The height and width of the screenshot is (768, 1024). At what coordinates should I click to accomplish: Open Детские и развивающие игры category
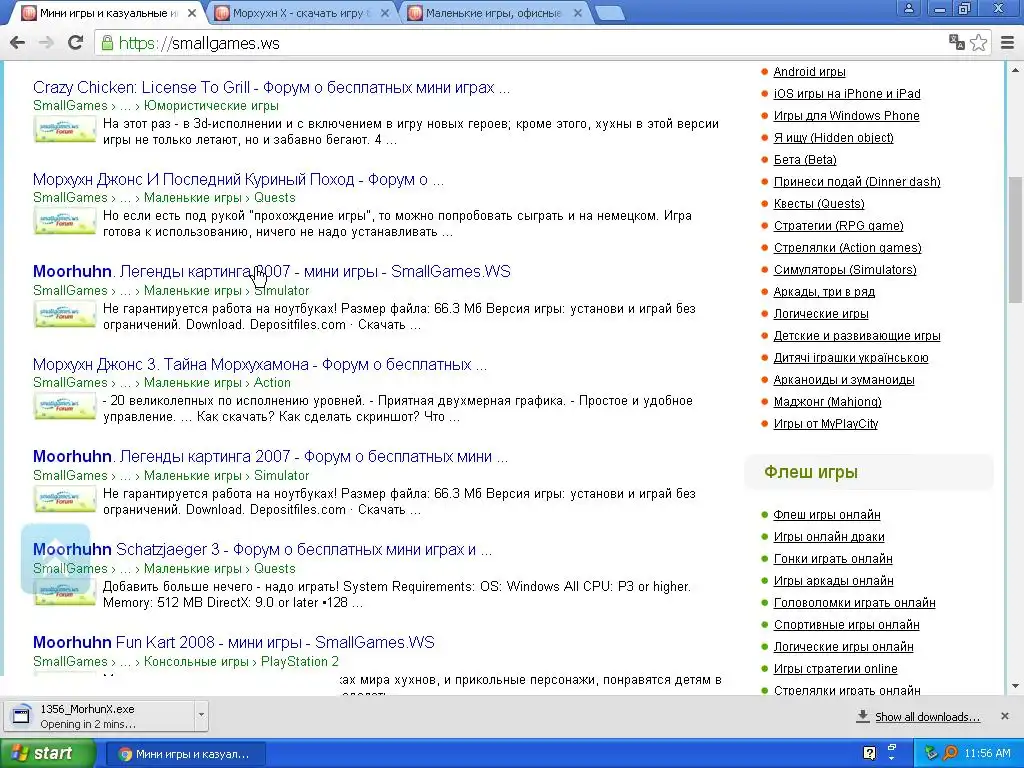coord(856,336)
